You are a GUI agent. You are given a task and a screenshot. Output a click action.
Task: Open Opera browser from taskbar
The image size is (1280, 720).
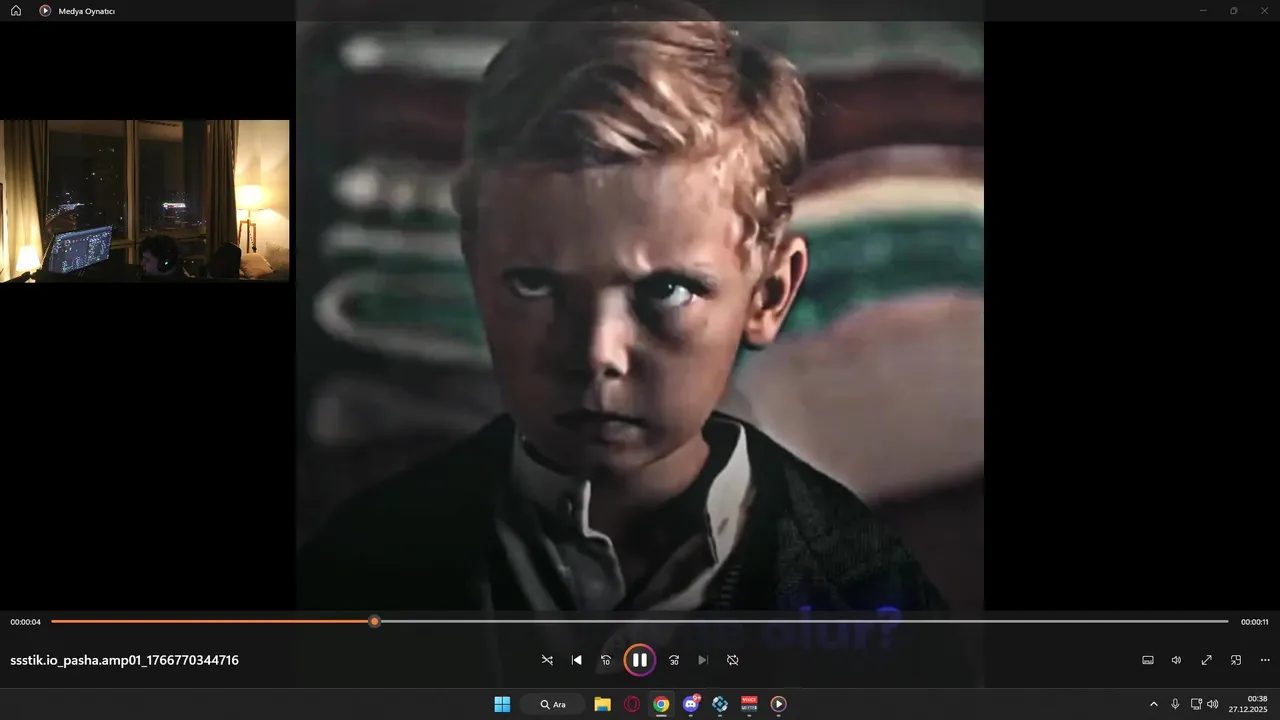(x=632, y=704)
